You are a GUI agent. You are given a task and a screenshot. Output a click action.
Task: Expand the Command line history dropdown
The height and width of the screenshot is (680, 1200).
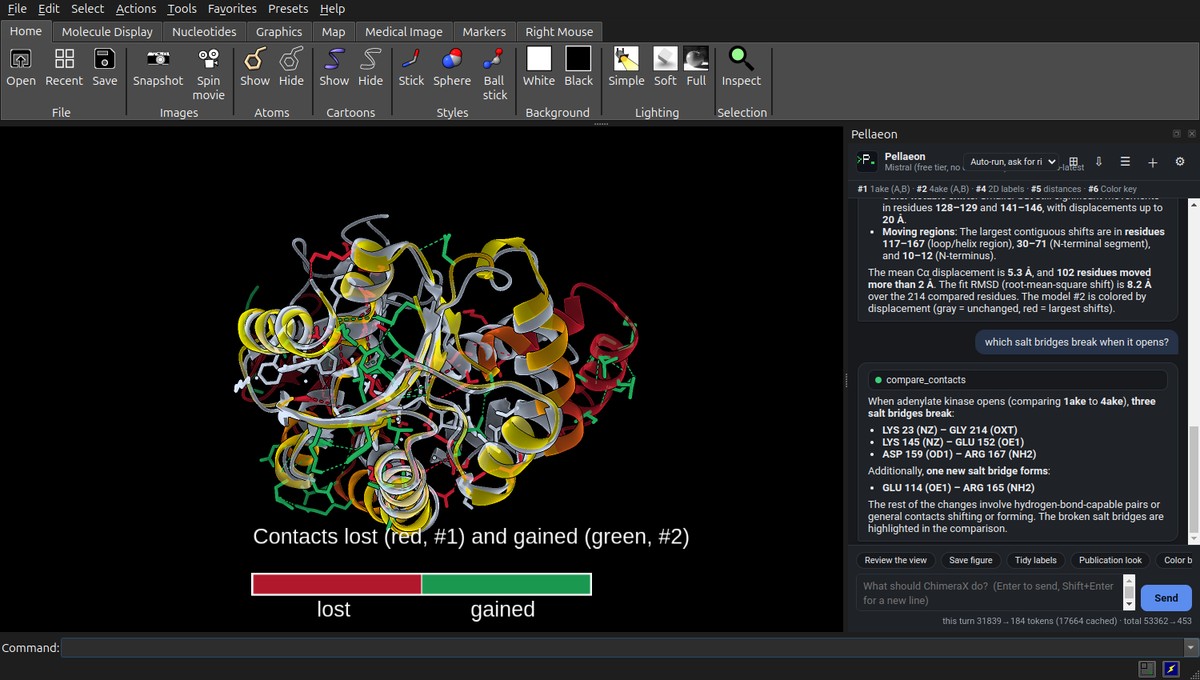(1191, 648)
